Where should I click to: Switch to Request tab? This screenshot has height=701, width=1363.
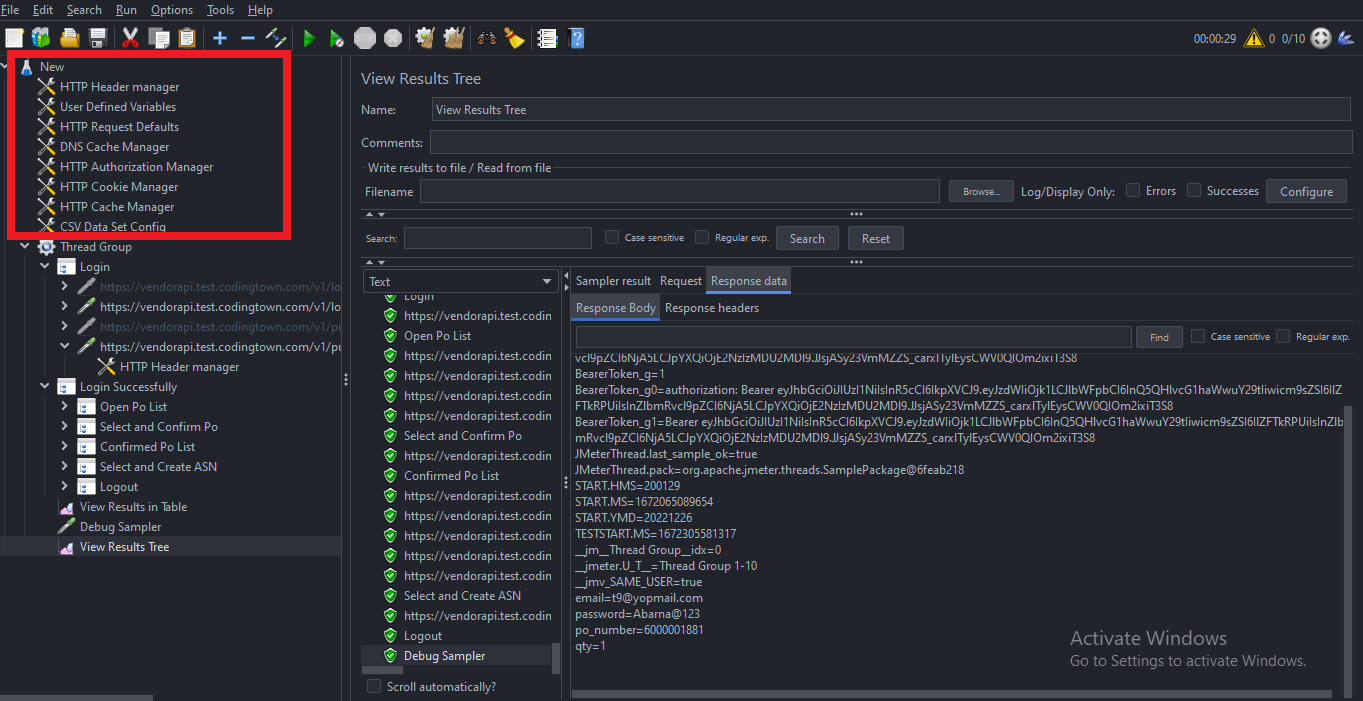[681, 281]
